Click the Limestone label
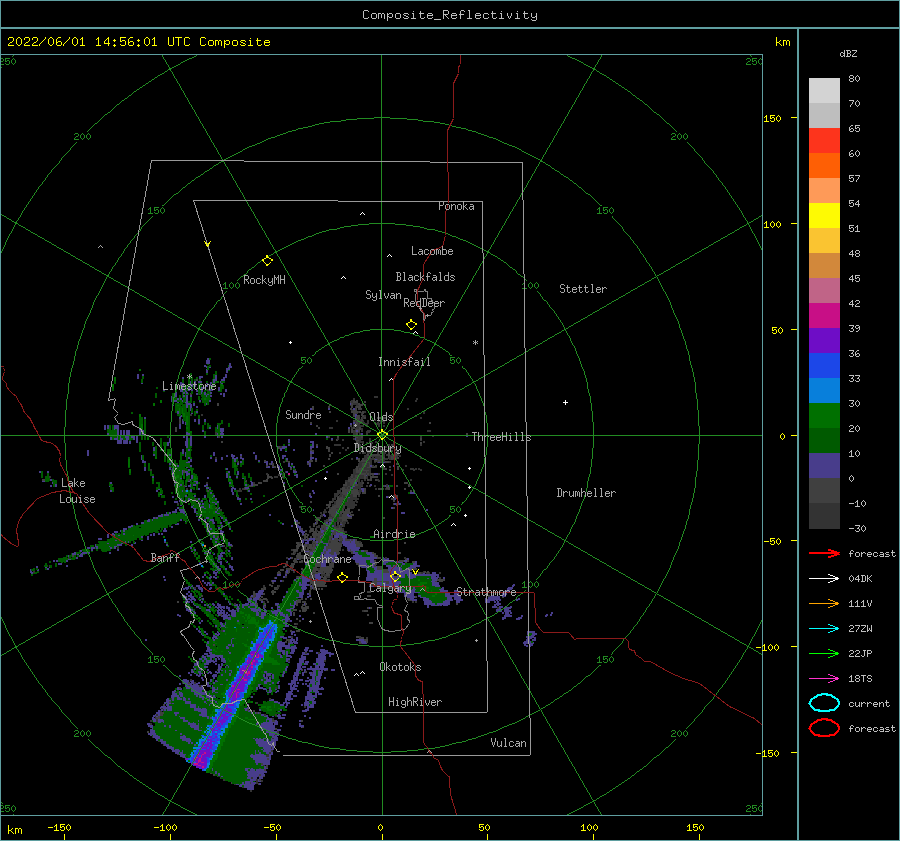 189,386
